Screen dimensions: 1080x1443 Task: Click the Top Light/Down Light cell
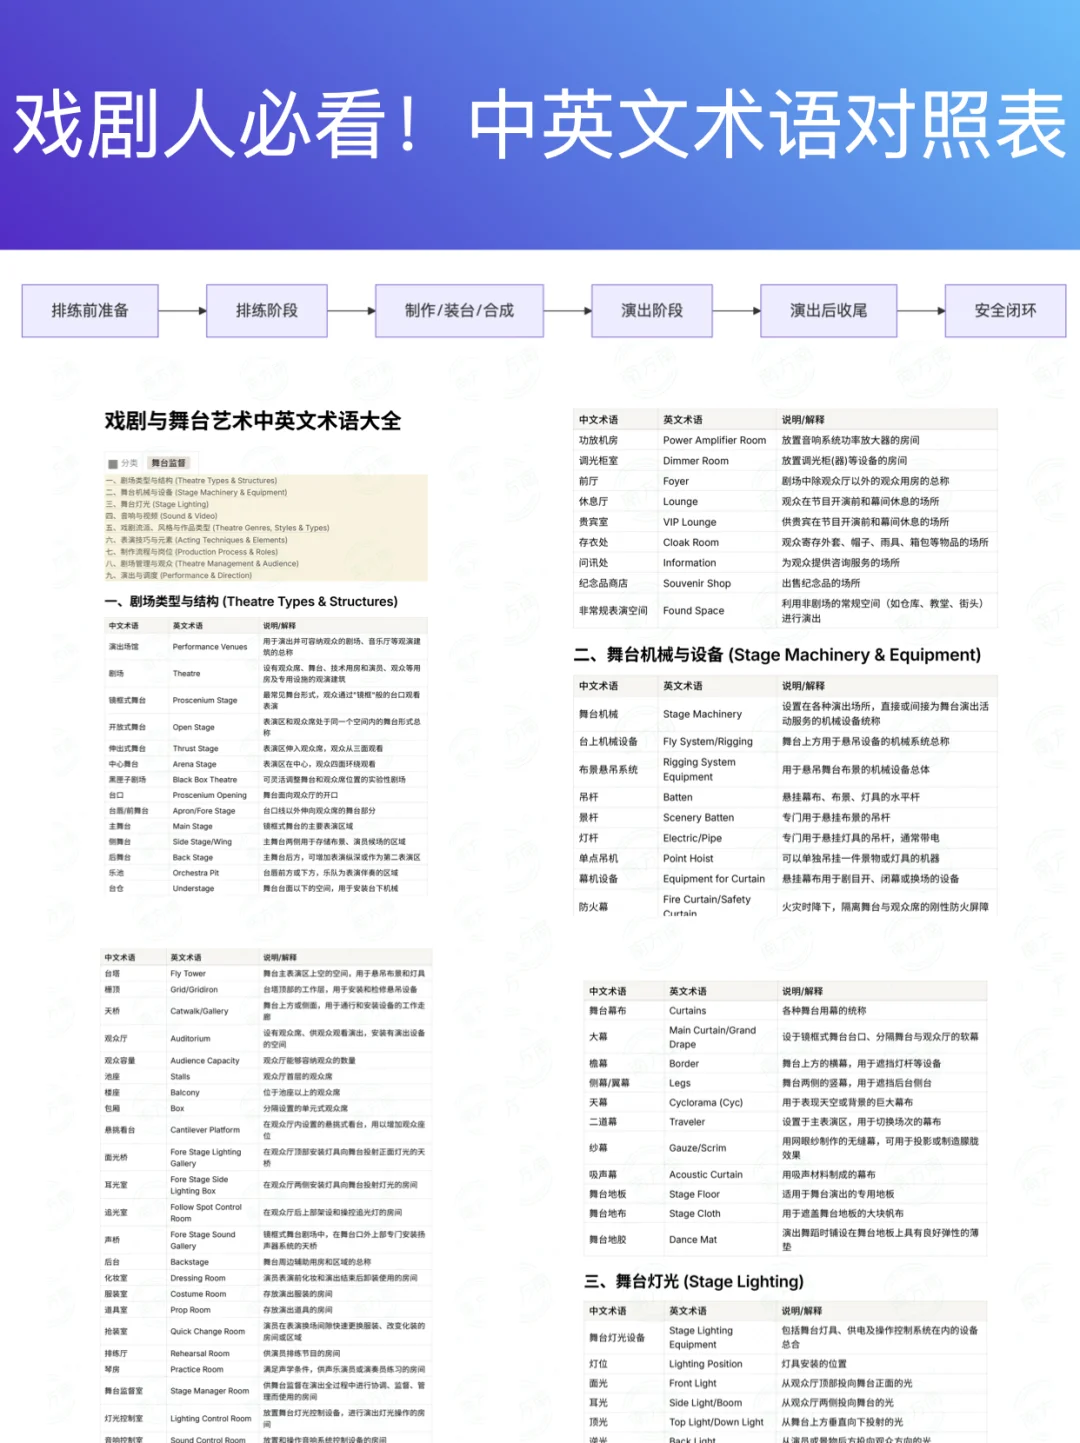[x=716, y=1422]
